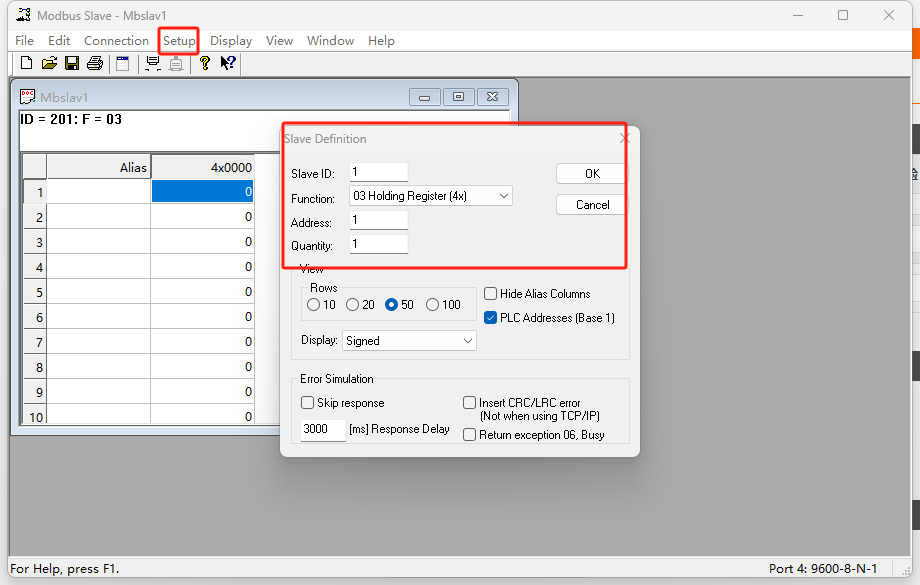This screenshot has height=585, width=920.
Task: Click the Slave ID input field
Action: tap(378, 173)
